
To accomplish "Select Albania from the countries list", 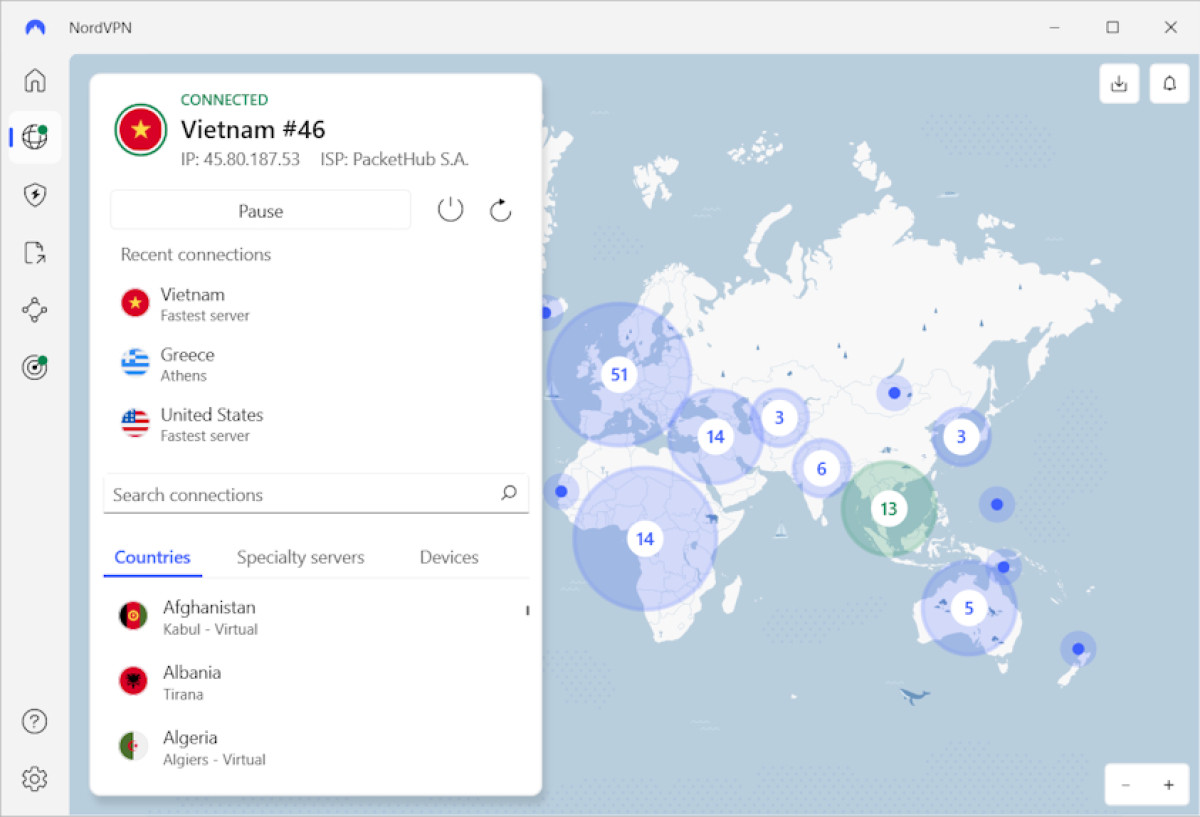I will coord(192,682).
